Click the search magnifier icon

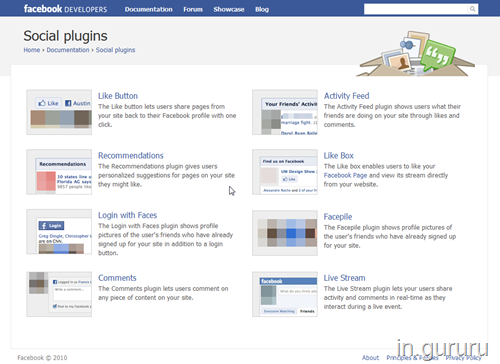tap(473, 9)
